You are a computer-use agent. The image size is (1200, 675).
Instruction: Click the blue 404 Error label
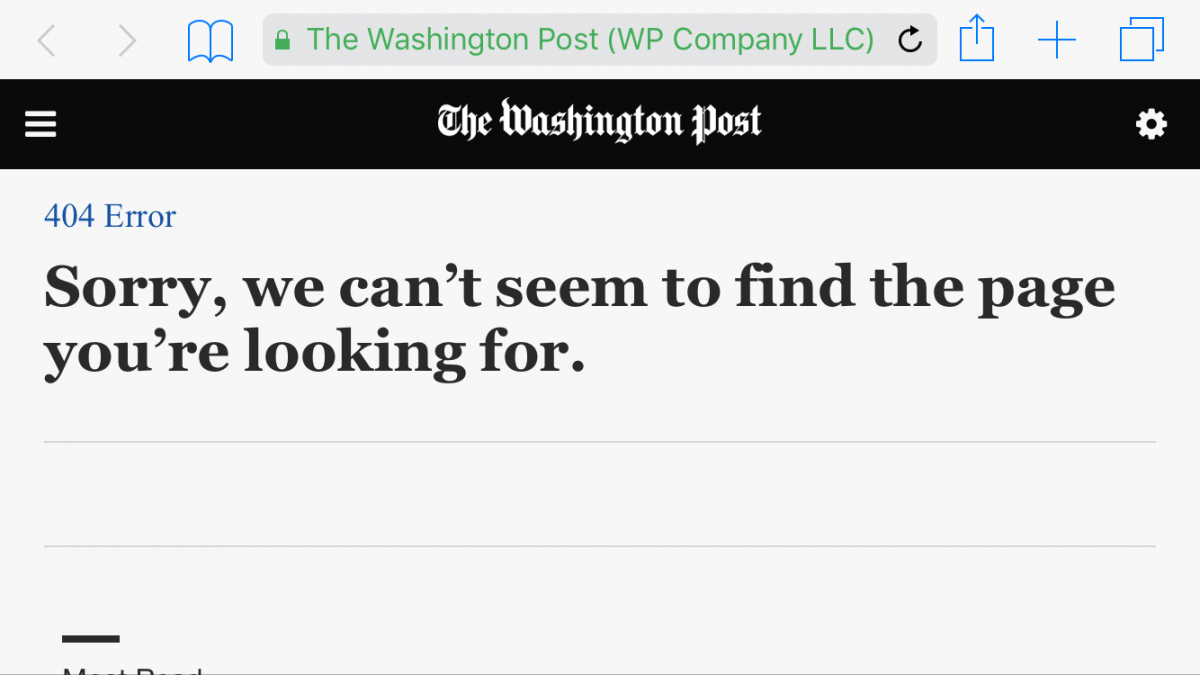point(110,216)
